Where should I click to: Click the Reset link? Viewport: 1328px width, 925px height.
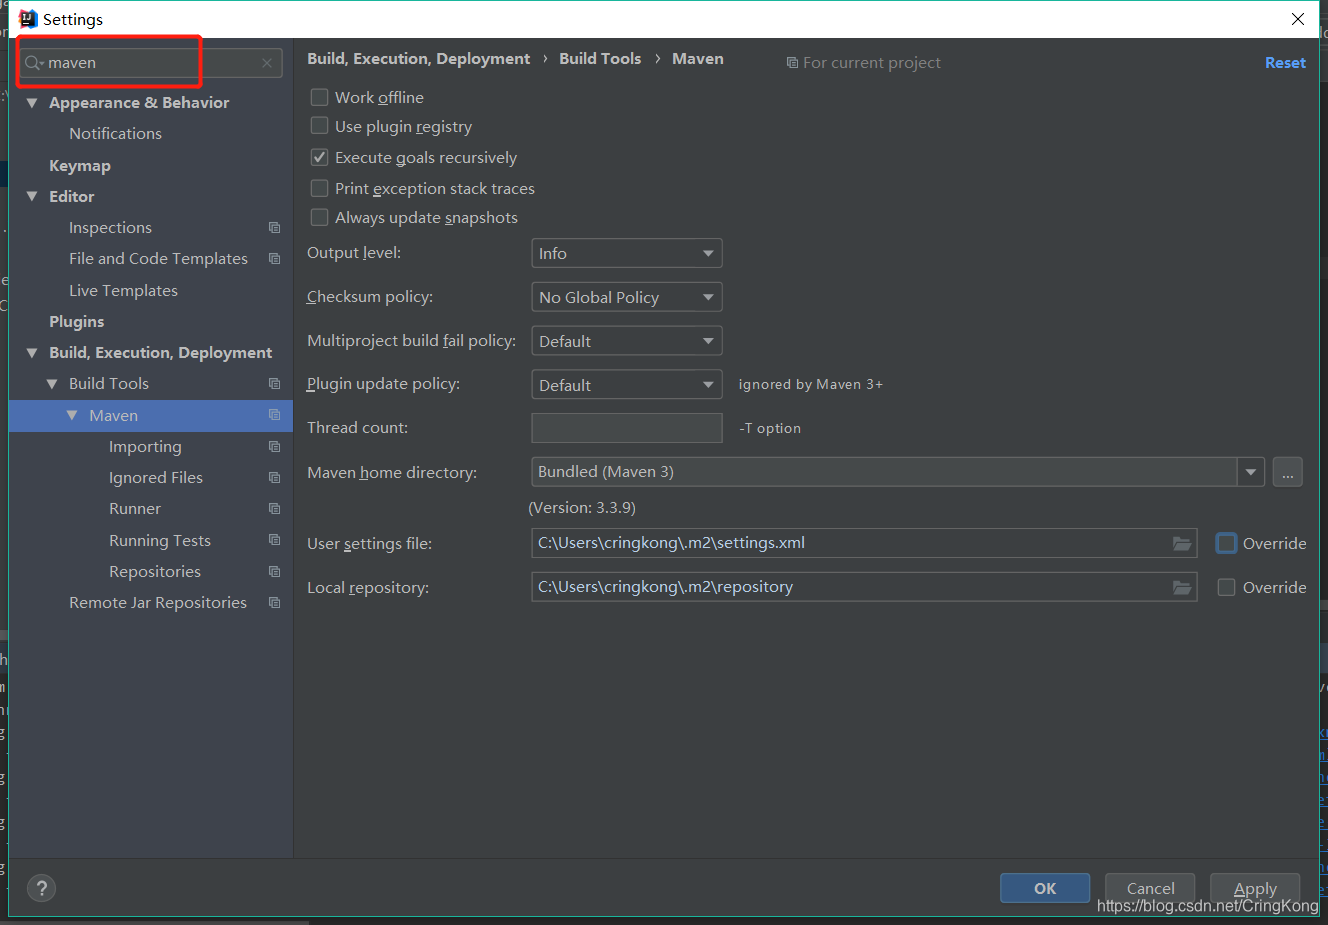point(1285,63)
